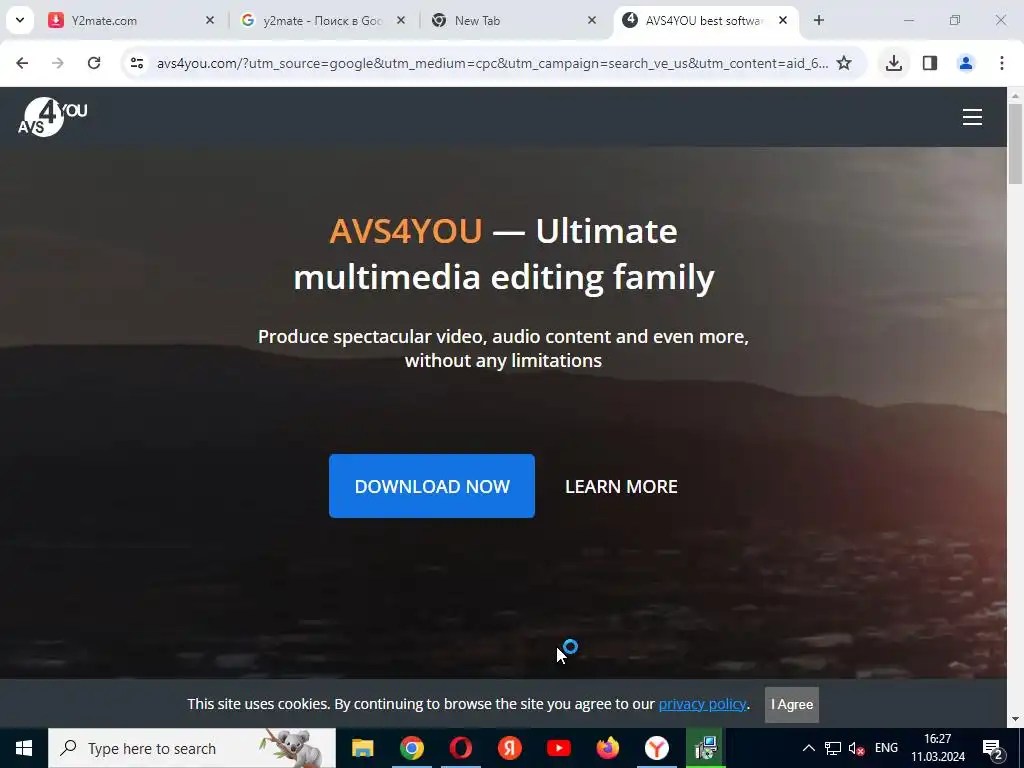The width and height of the screenshot is (1024, 768).
Task: Open YouTube app from taskbar
Action: tap(558, 748)
